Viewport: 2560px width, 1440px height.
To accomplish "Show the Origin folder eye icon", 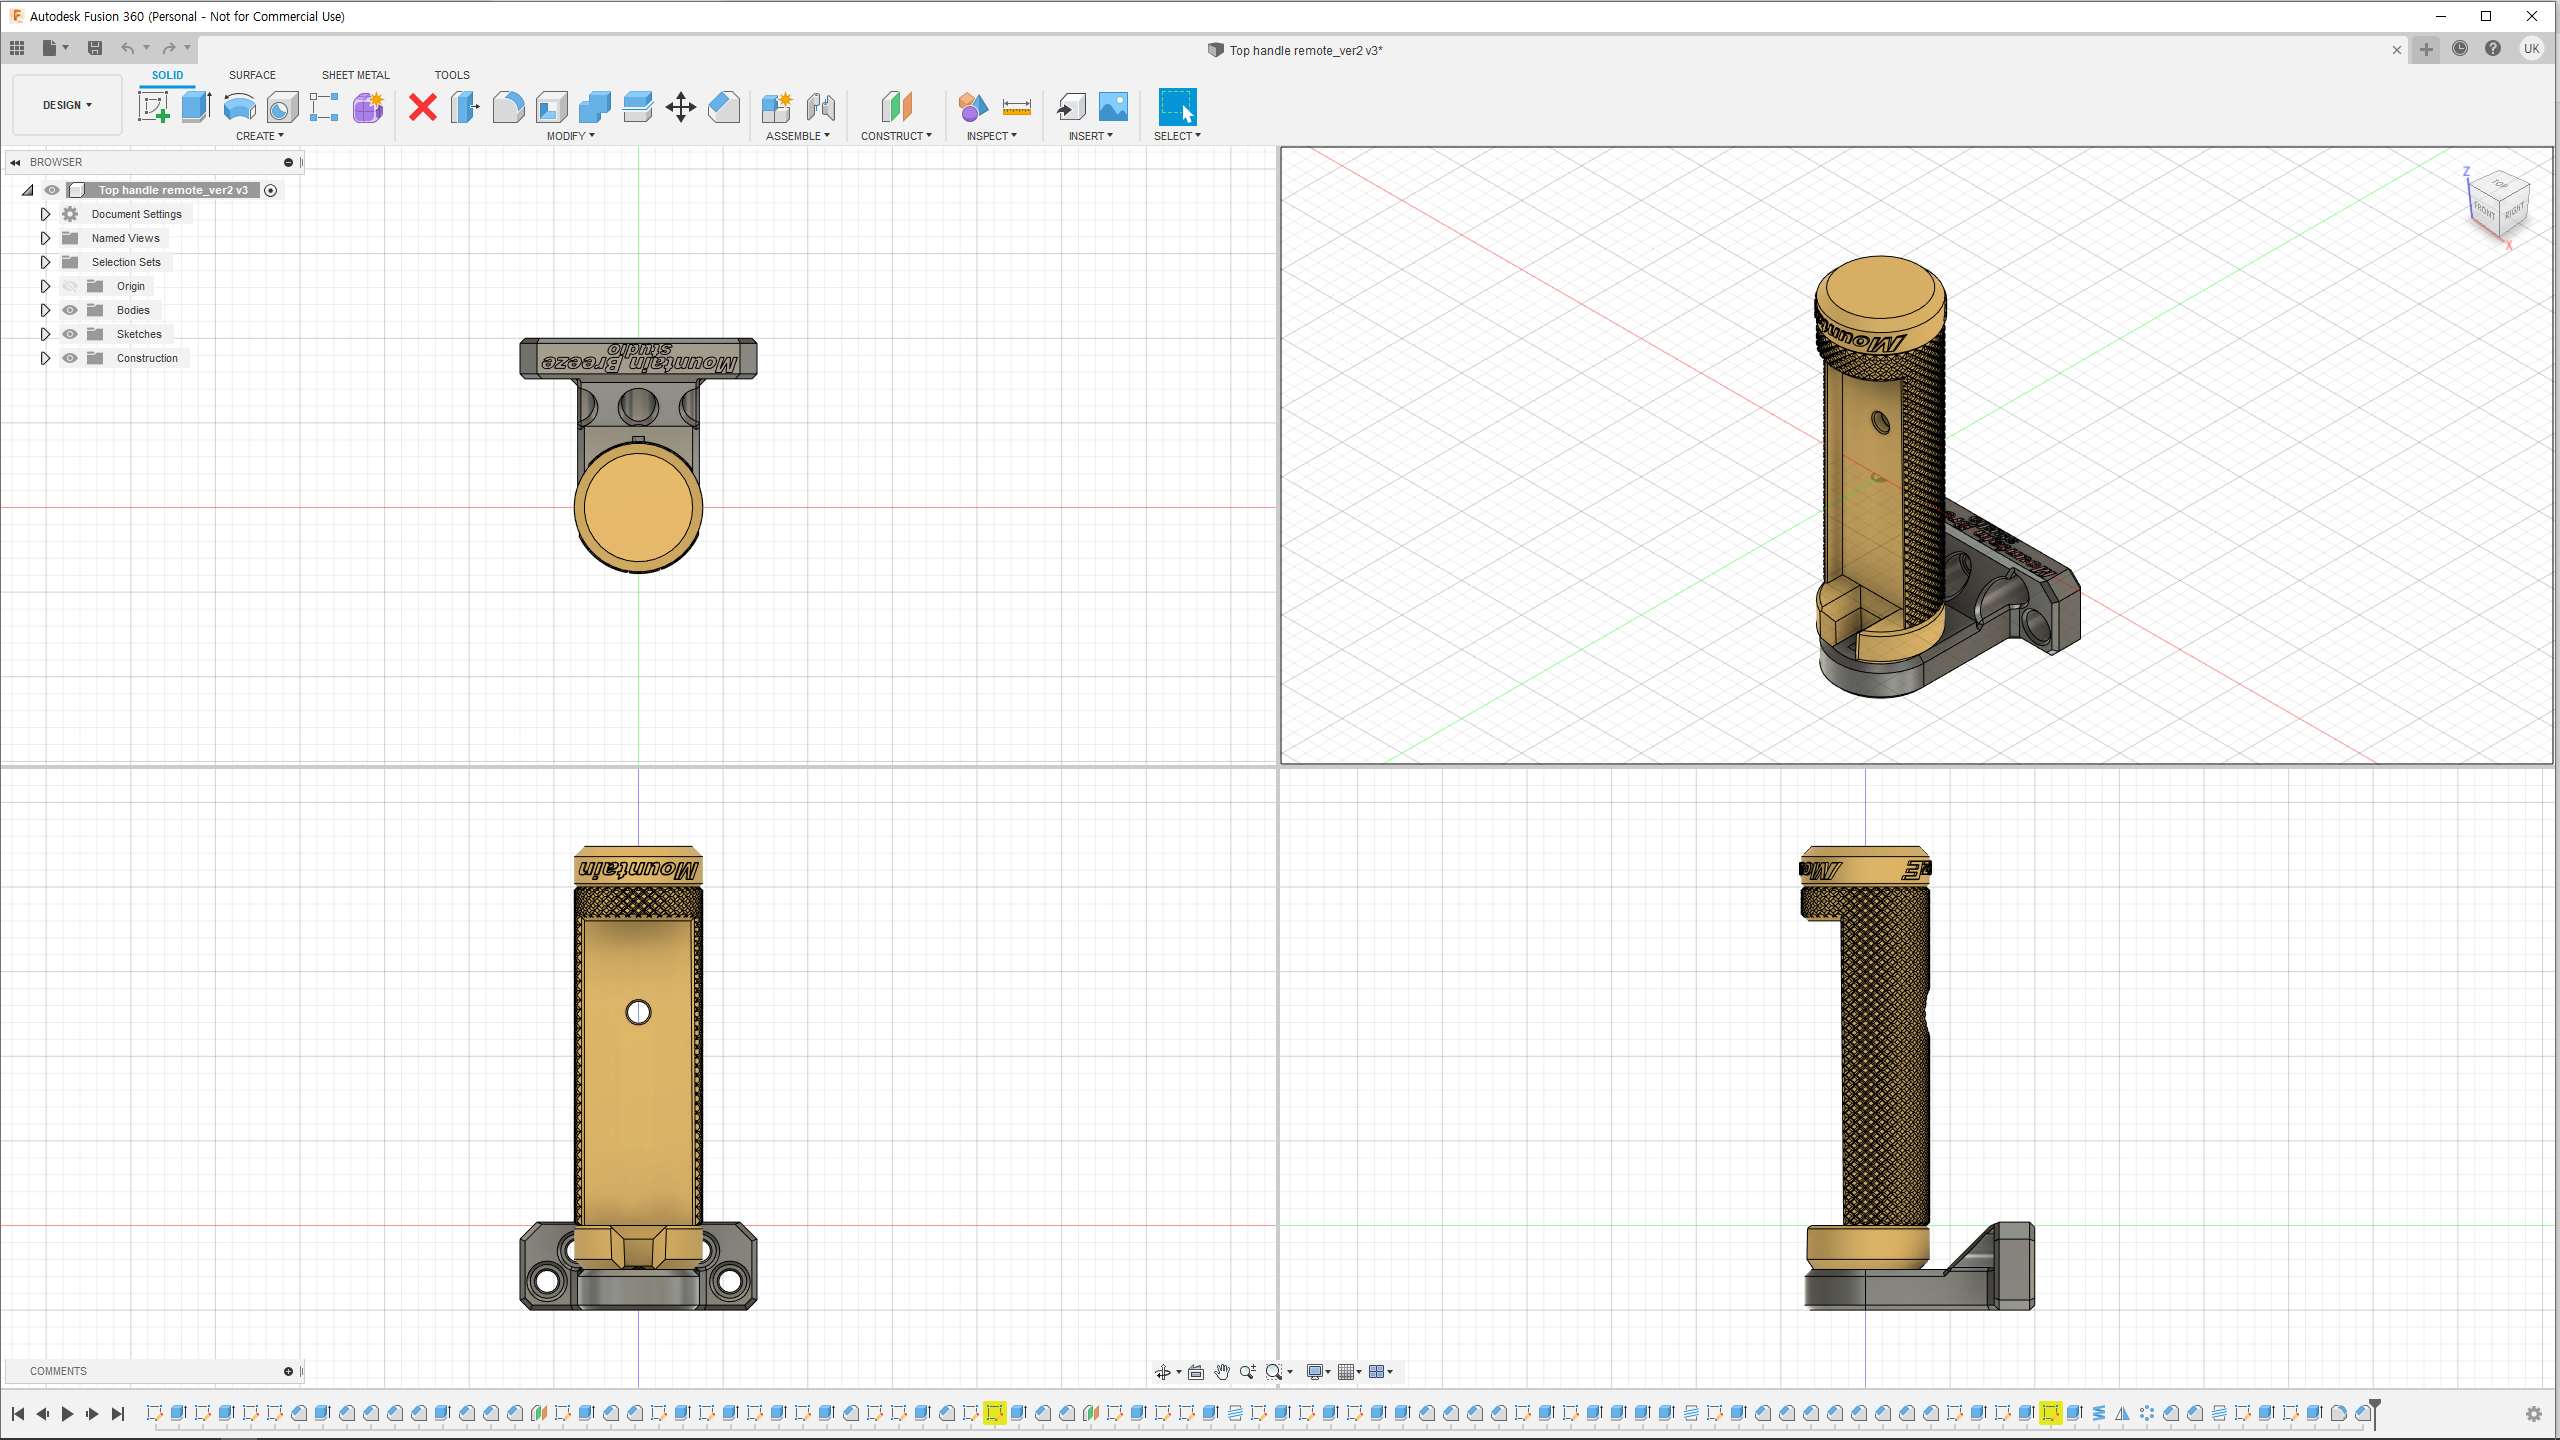I will pos(70,286).
